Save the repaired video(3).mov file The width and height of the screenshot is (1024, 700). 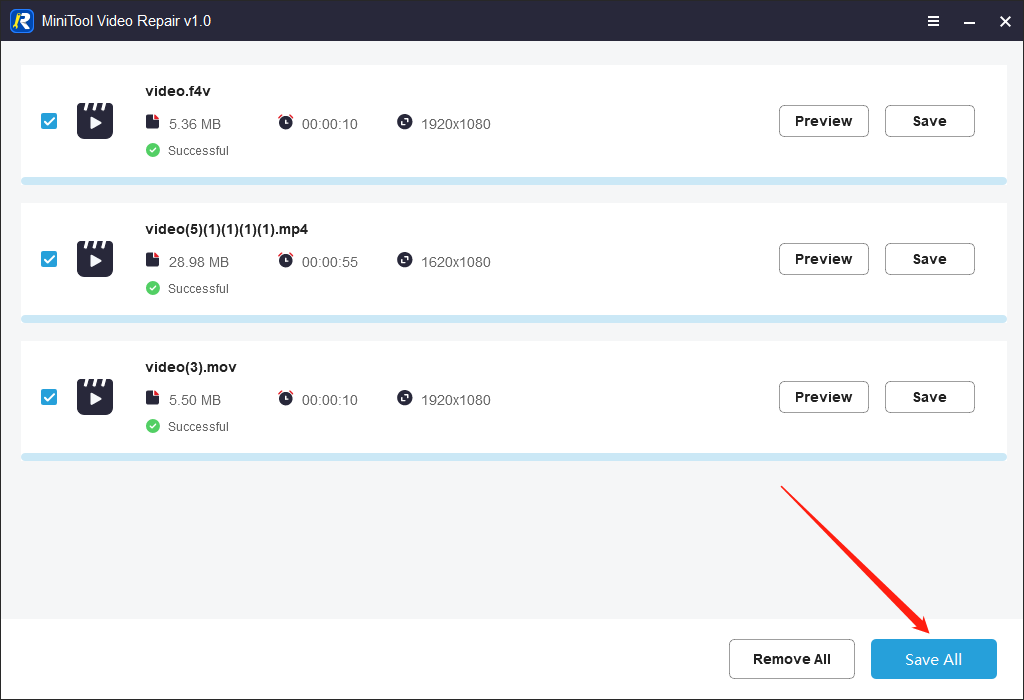pyautogui.click(x=929, y=397)
